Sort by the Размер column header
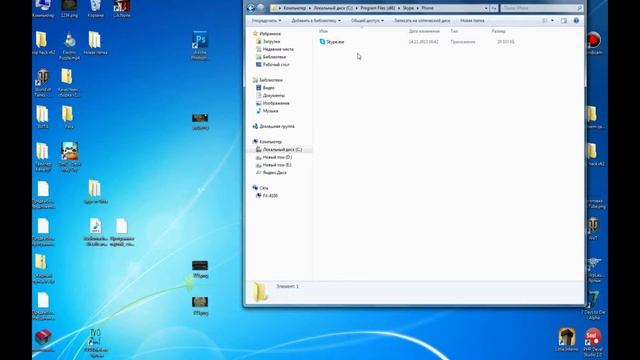640x360 pixels. coord(498,31)
